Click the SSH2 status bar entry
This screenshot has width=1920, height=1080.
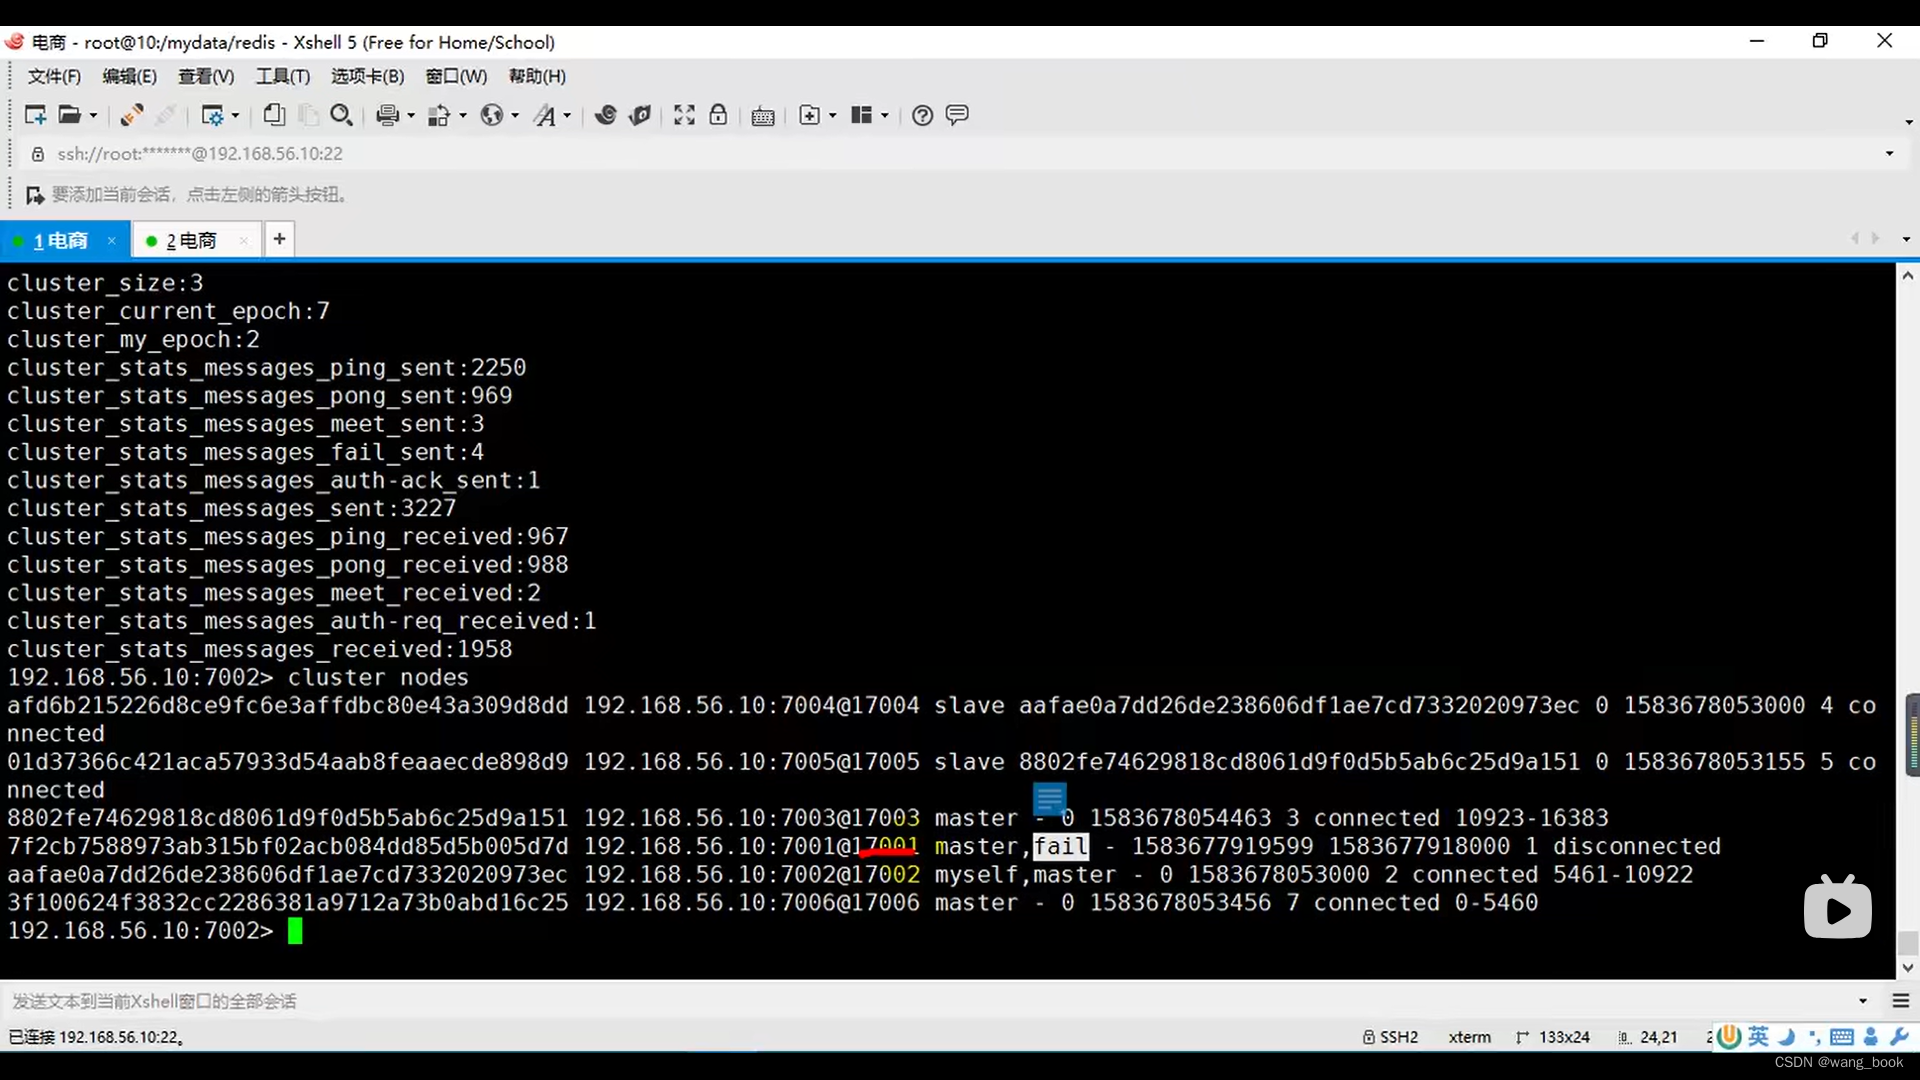pyautogui.click(x=1390, y=1037)
